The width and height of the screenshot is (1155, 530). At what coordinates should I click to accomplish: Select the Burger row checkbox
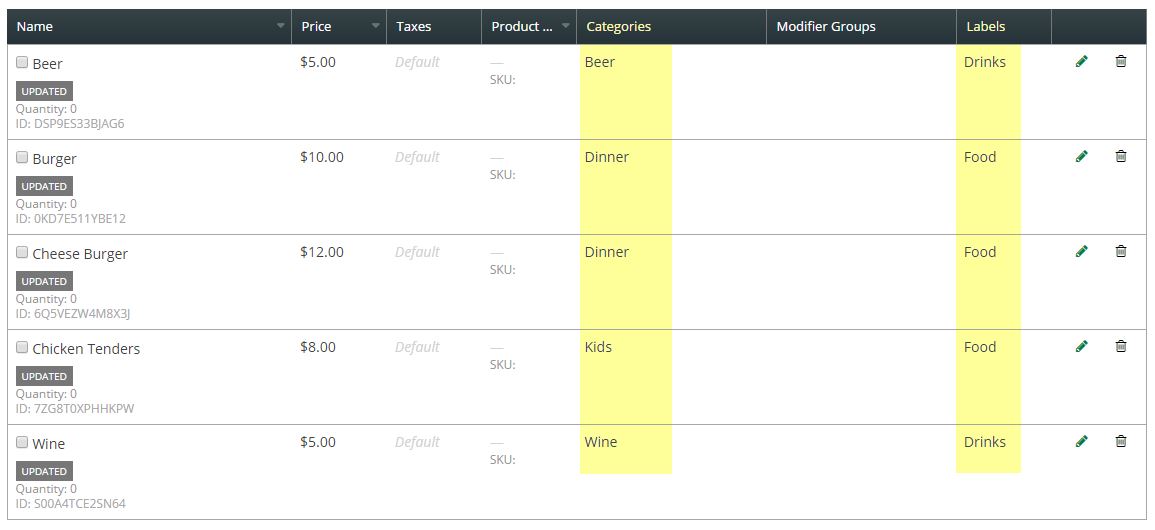pos(22,157)
